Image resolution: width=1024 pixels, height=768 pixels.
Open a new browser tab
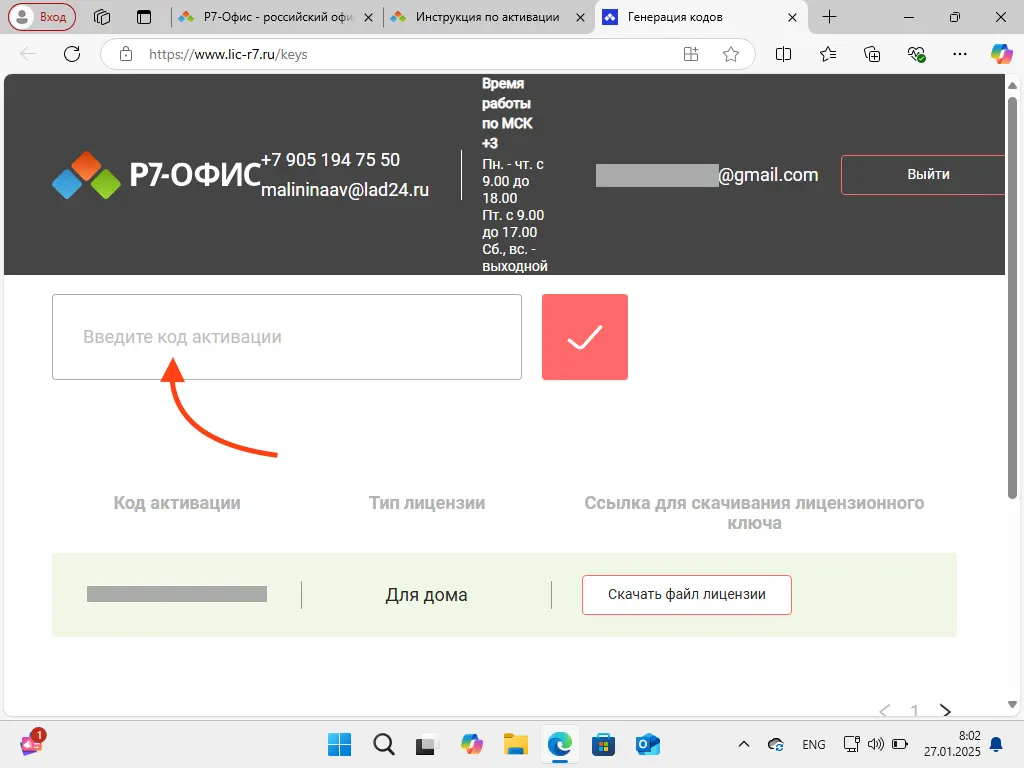click(829, 17)
